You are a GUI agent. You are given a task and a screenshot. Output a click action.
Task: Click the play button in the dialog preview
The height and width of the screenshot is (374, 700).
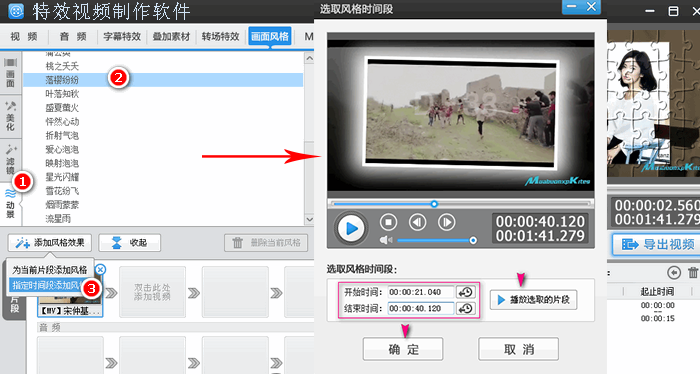[x=351, y=228]
